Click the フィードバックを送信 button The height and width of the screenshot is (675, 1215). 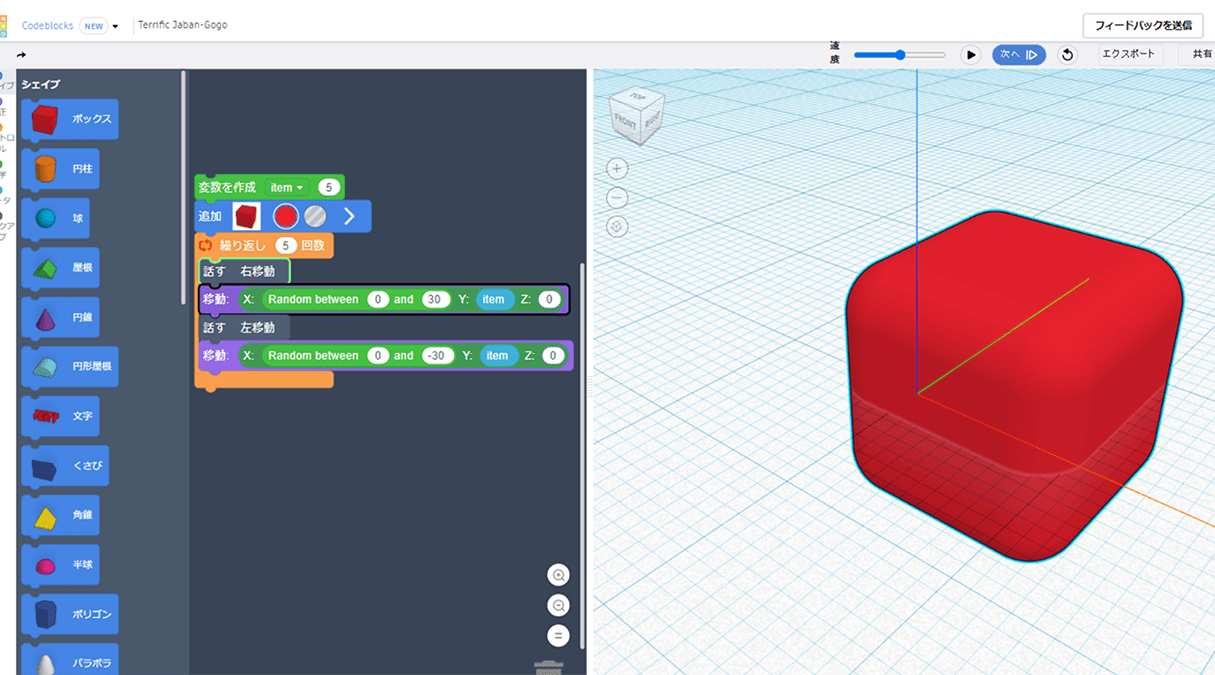1141,25
